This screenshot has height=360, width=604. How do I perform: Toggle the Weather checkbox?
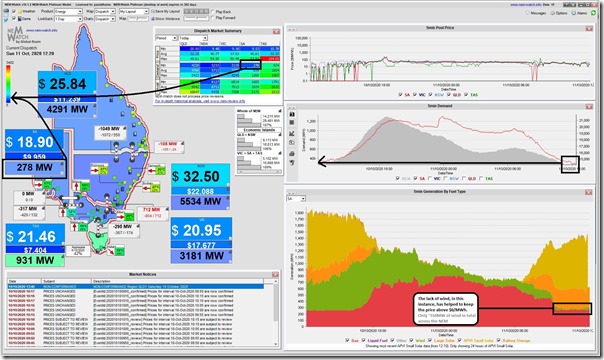coord(14,12)
